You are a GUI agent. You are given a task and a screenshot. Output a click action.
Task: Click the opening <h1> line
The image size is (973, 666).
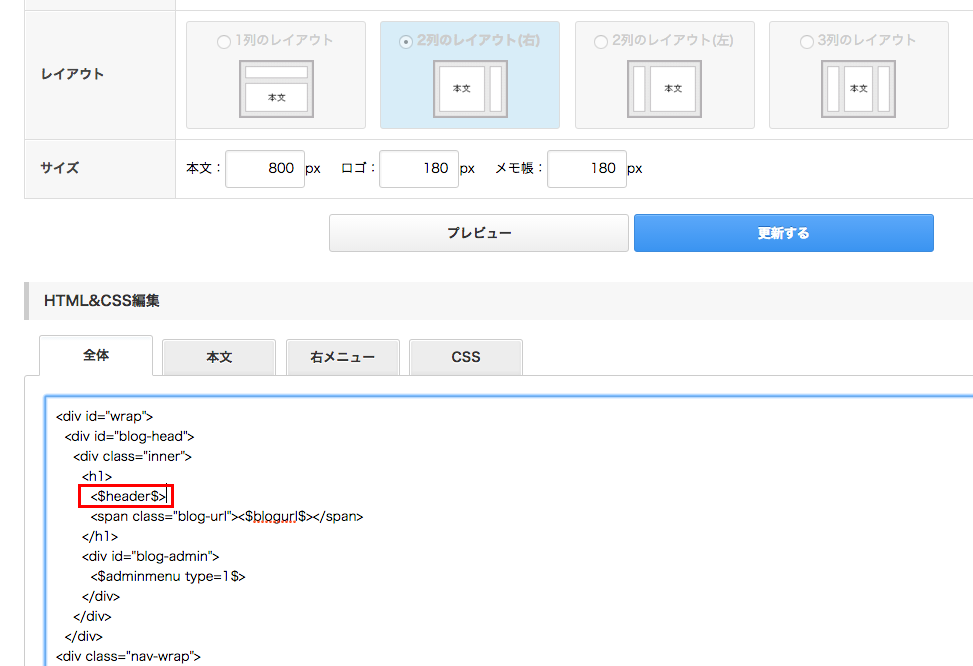97,476
